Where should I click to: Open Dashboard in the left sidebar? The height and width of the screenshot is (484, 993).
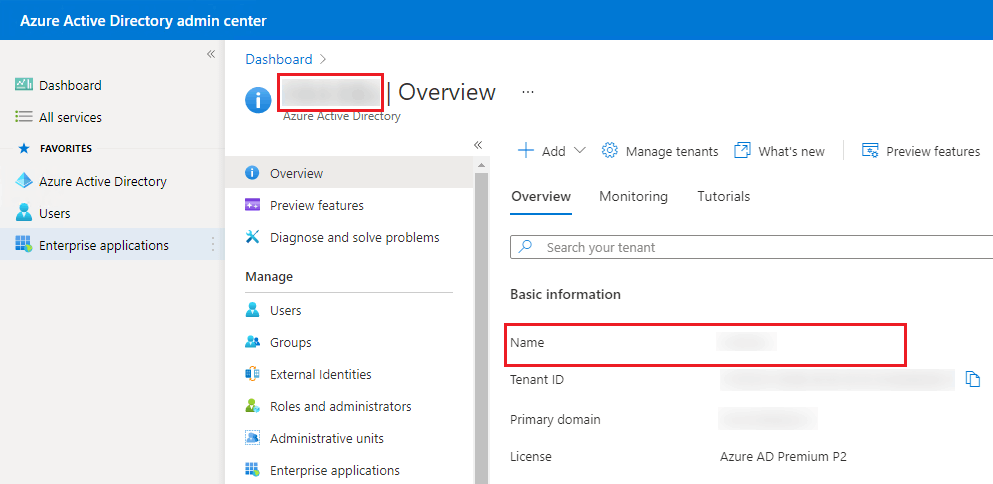click(70, 85)
